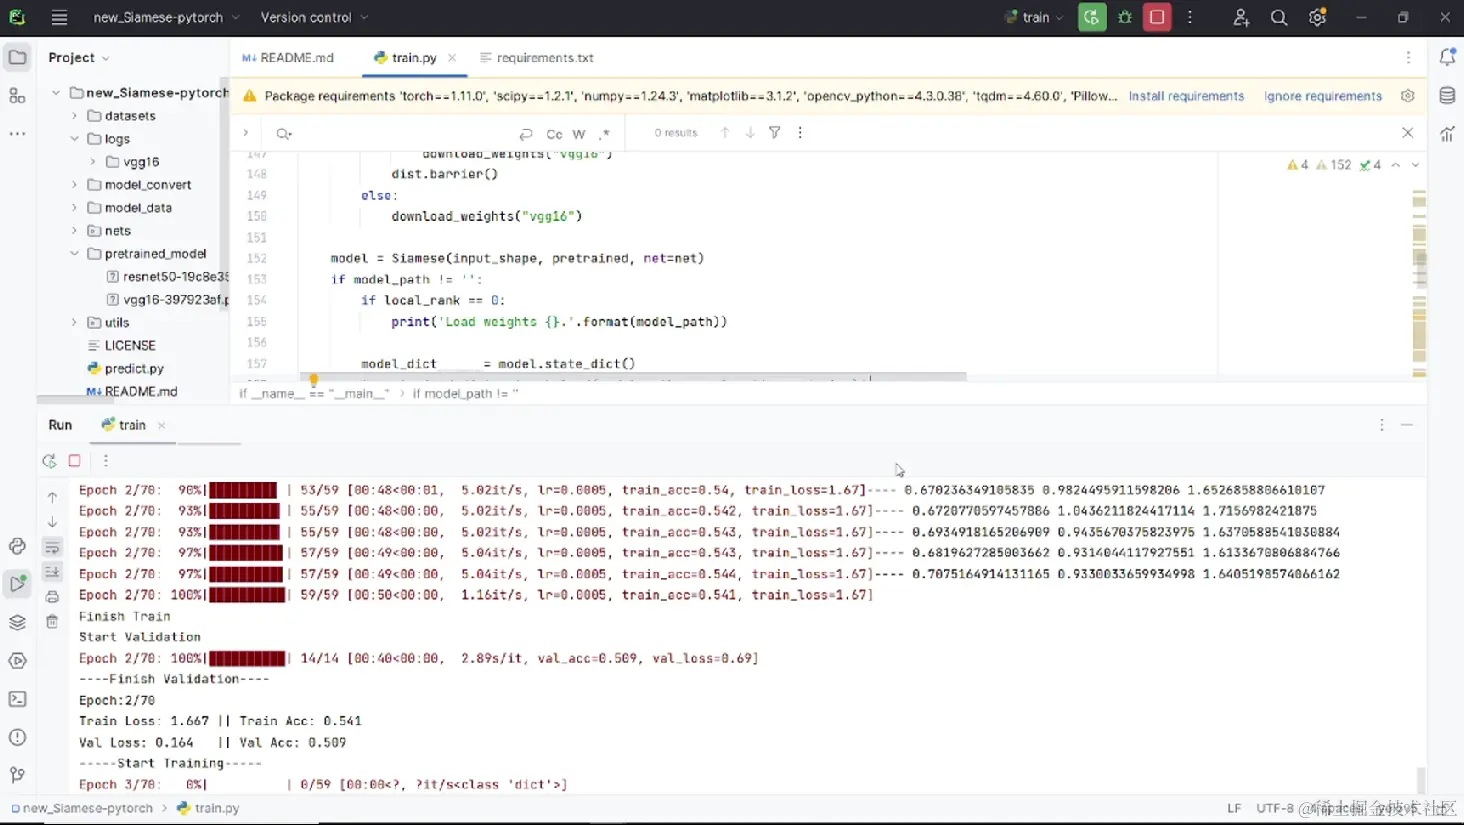
Task: Collapse the pretrained_model folder
Action: pyautogui.click(x=74, y=254)
